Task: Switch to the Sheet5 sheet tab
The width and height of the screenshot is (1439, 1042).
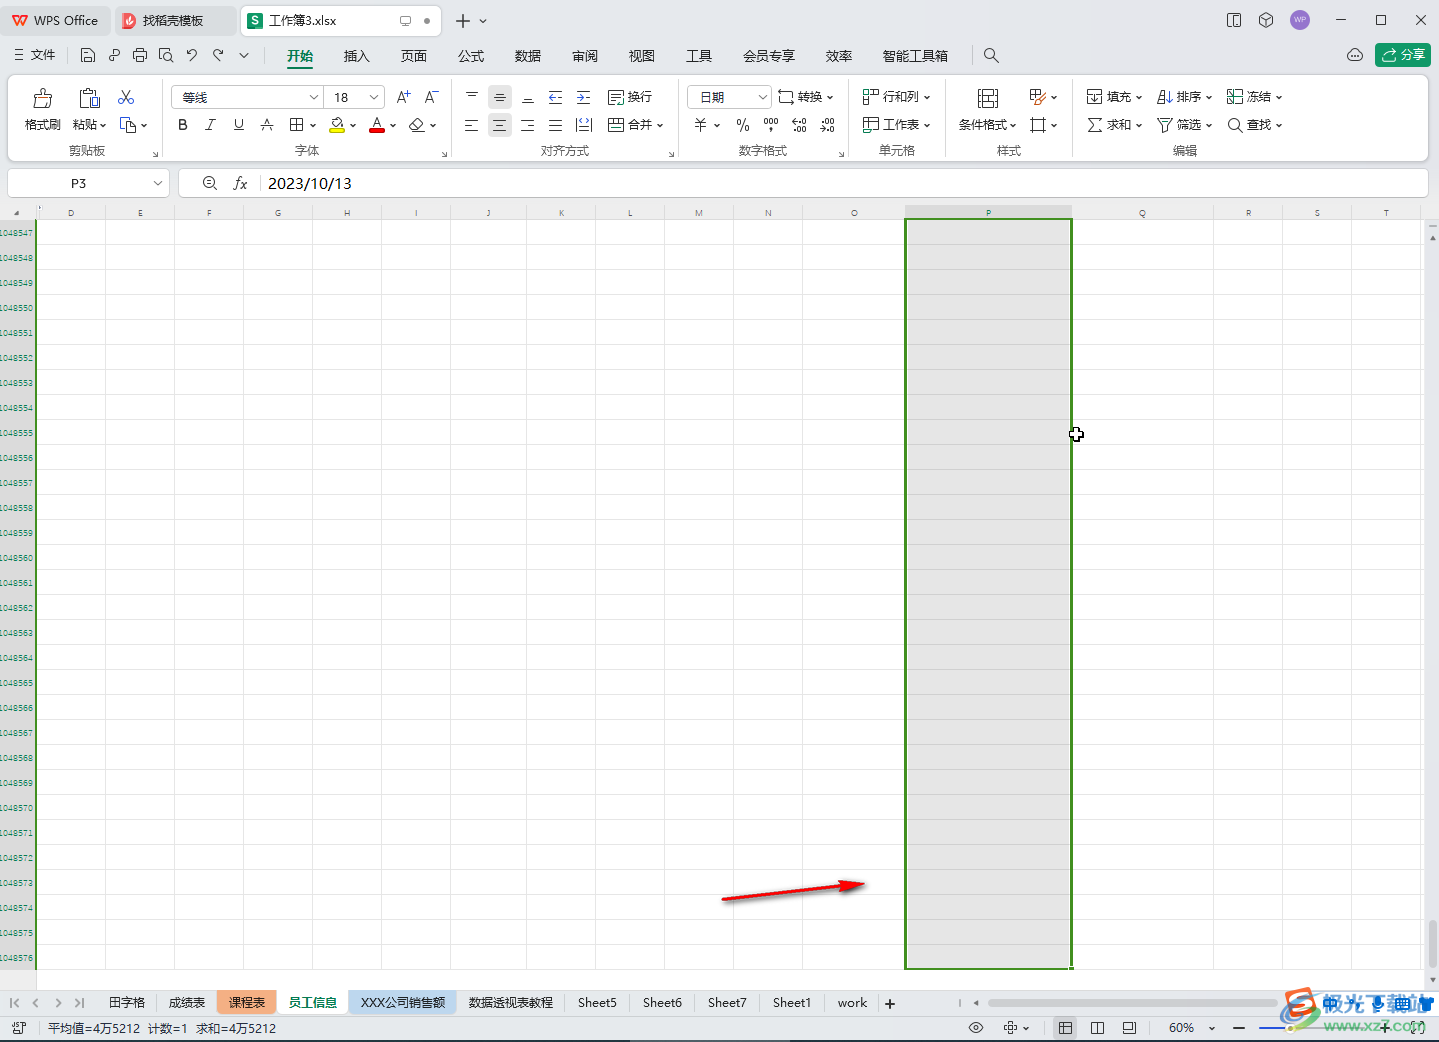Action: [597, 1003]
